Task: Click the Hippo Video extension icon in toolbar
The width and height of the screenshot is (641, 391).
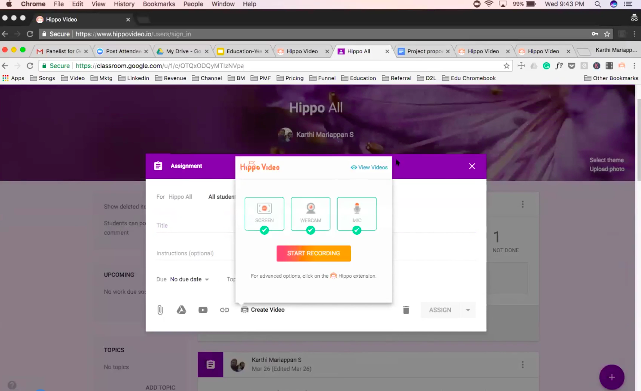Action: coord(622,65)
